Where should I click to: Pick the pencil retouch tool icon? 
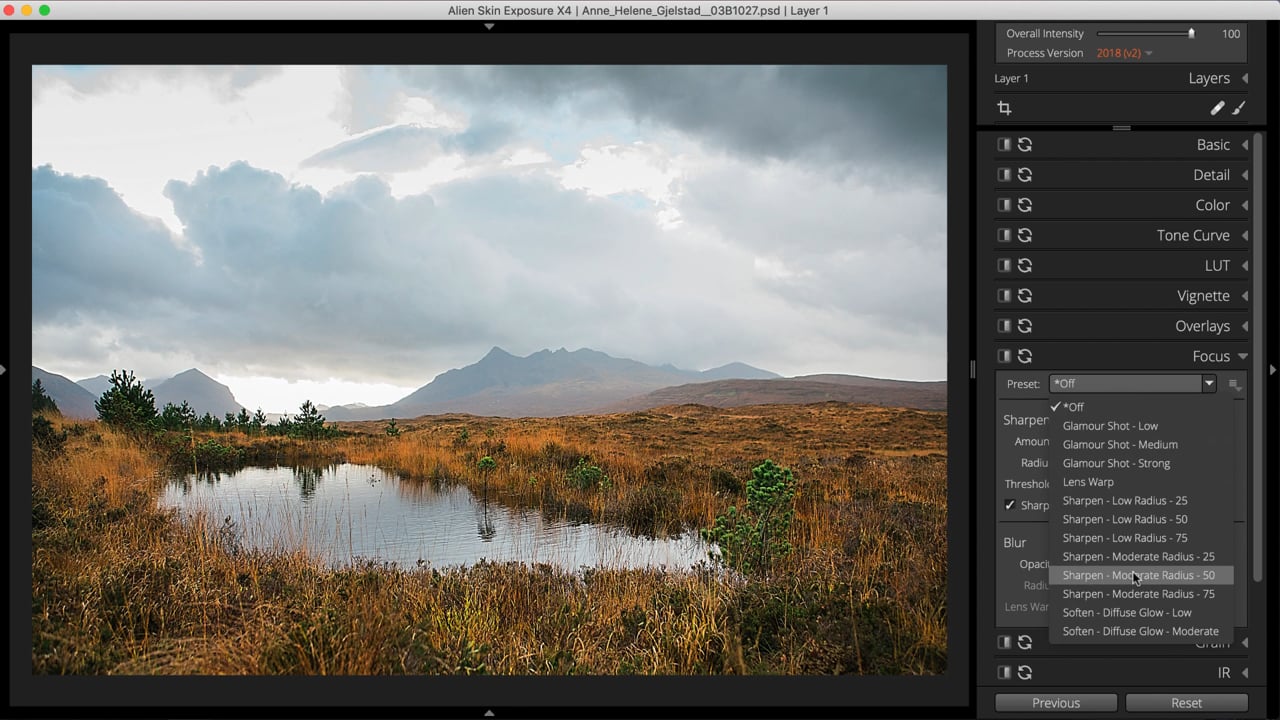pyautogui.click(x=1217, y=108)
